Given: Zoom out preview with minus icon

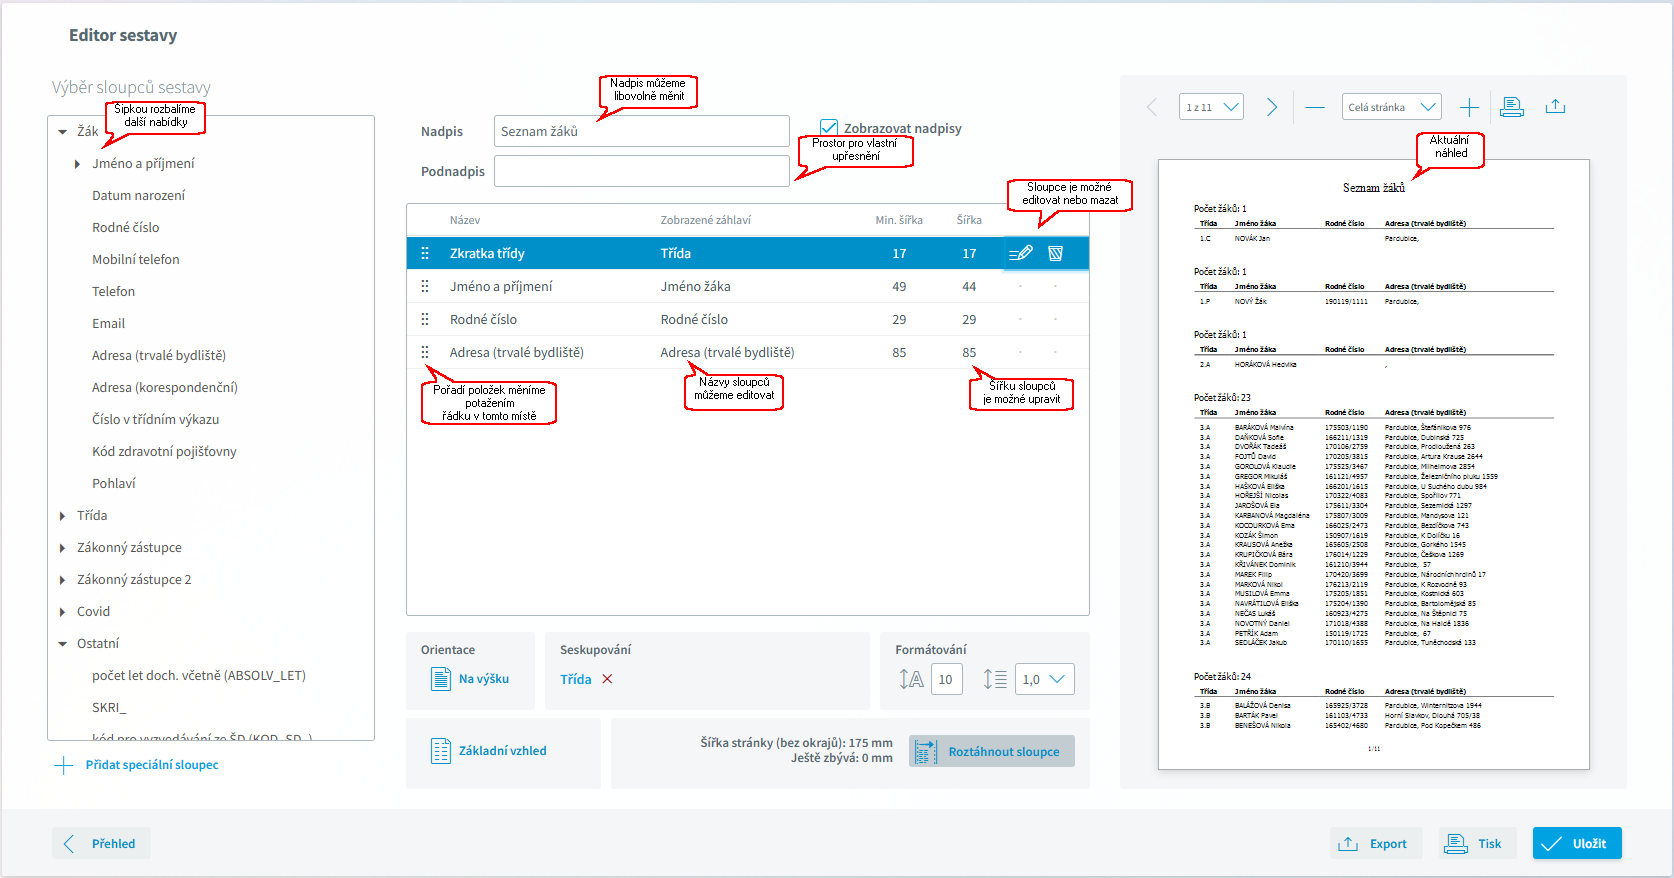Looking at the screenshot, I should (x=1315, y=107).
